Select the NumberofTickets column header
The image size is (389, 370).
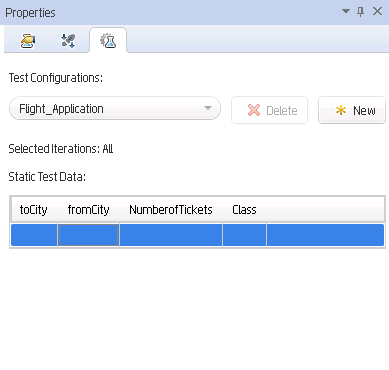point(171,210)
